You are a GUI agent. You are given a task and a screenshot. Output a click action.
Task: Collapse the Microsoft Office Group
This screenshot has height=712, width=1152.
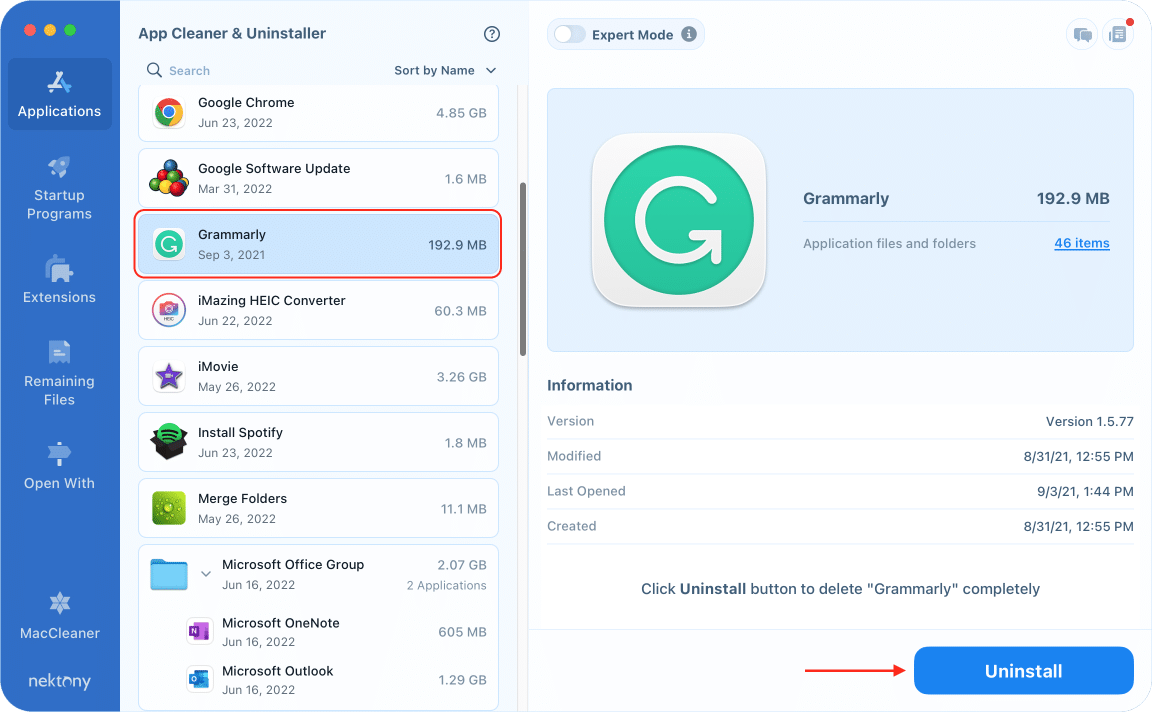tap(206, 573)
